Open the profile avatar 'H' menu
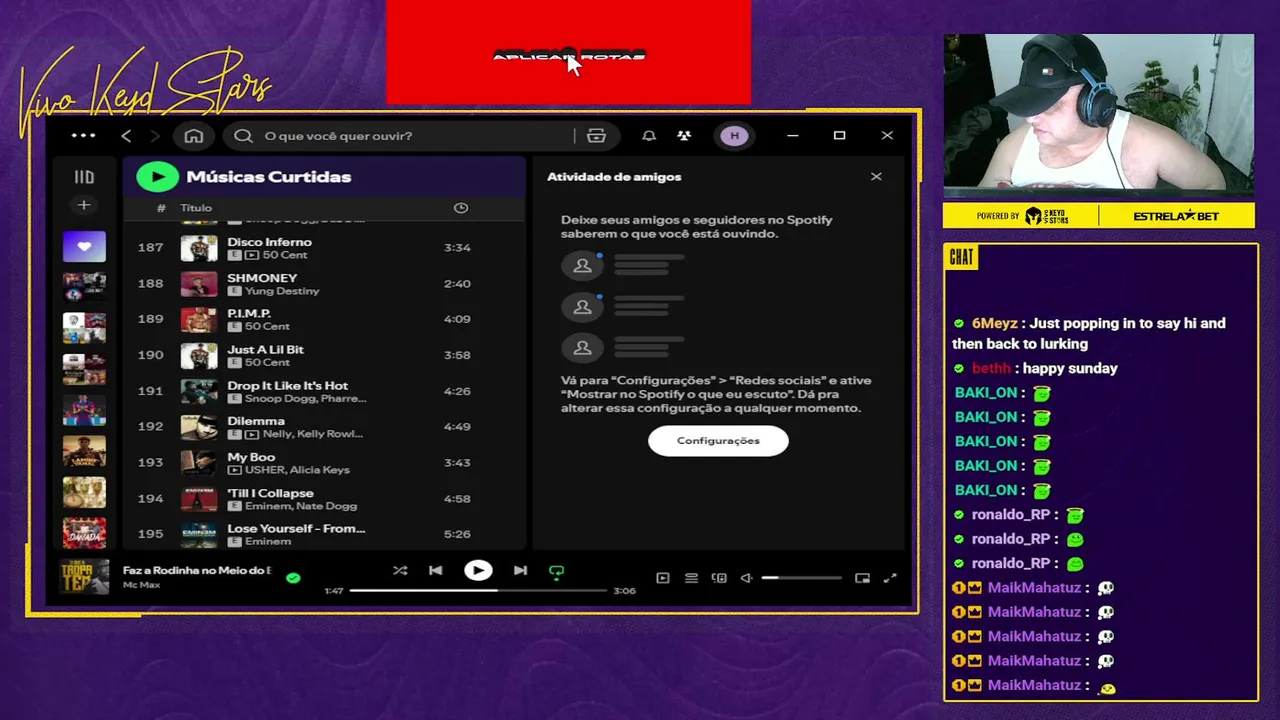Viewport: 1280px width, 720px height. point(735,136)
